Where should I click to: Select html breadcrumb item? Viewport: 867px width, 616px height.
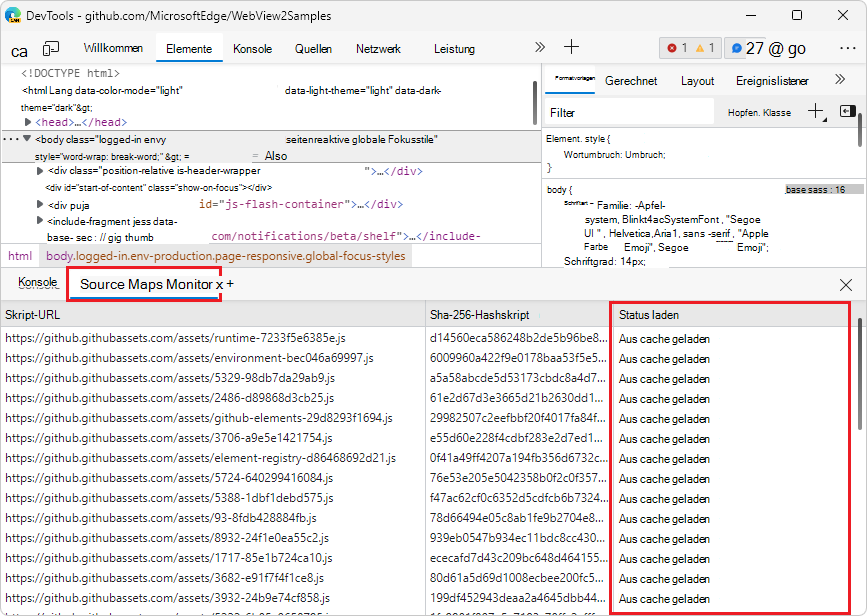(x=20, y=256)
